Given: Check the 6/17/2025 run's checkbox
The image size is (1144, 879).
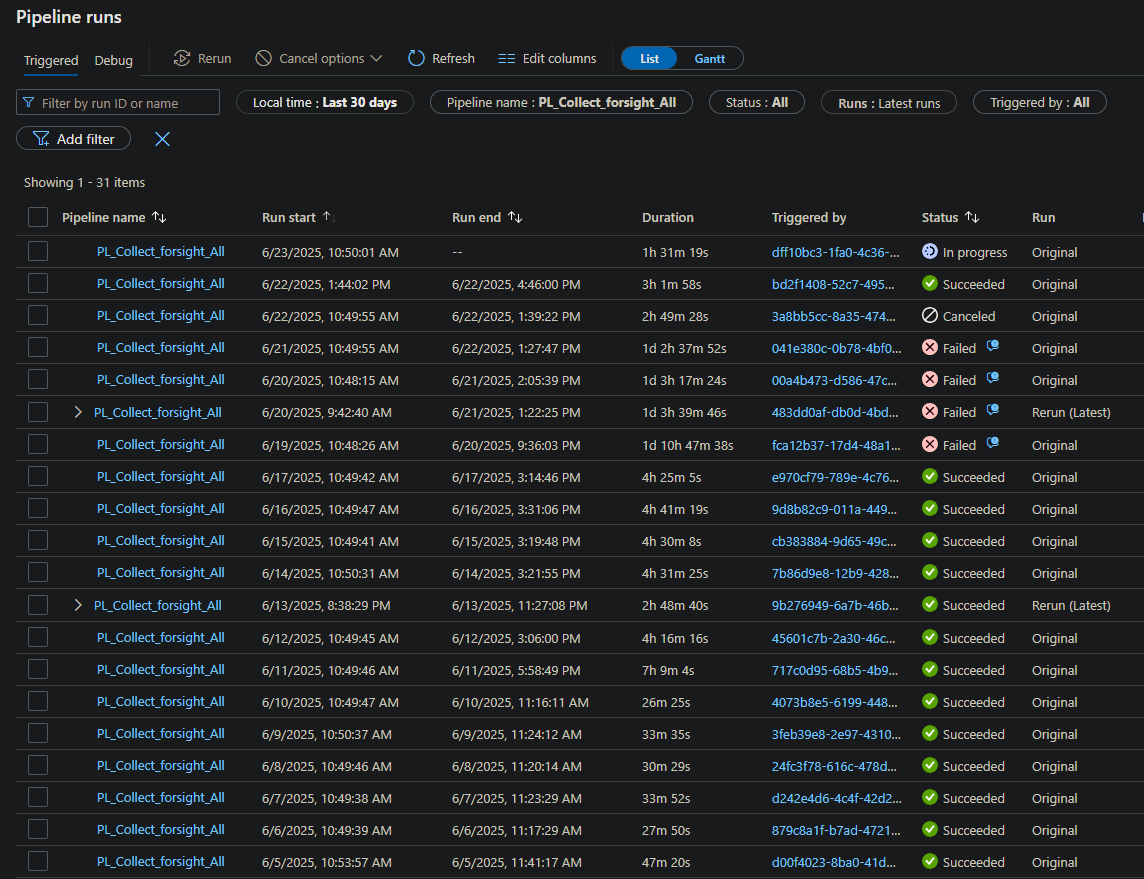Looking at the screenshot, I should pos(38,477).
